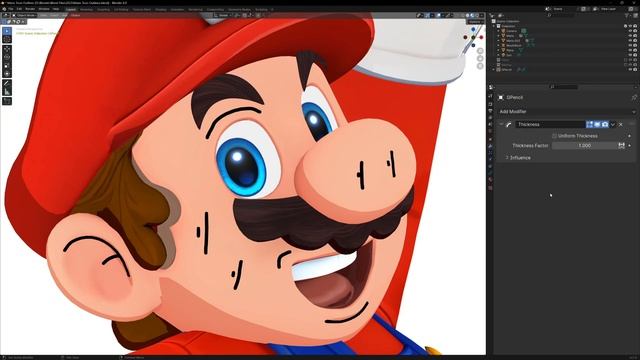Select the Scale tool
The width and height of the screenshot is (640, 360).
pos(7,65)
